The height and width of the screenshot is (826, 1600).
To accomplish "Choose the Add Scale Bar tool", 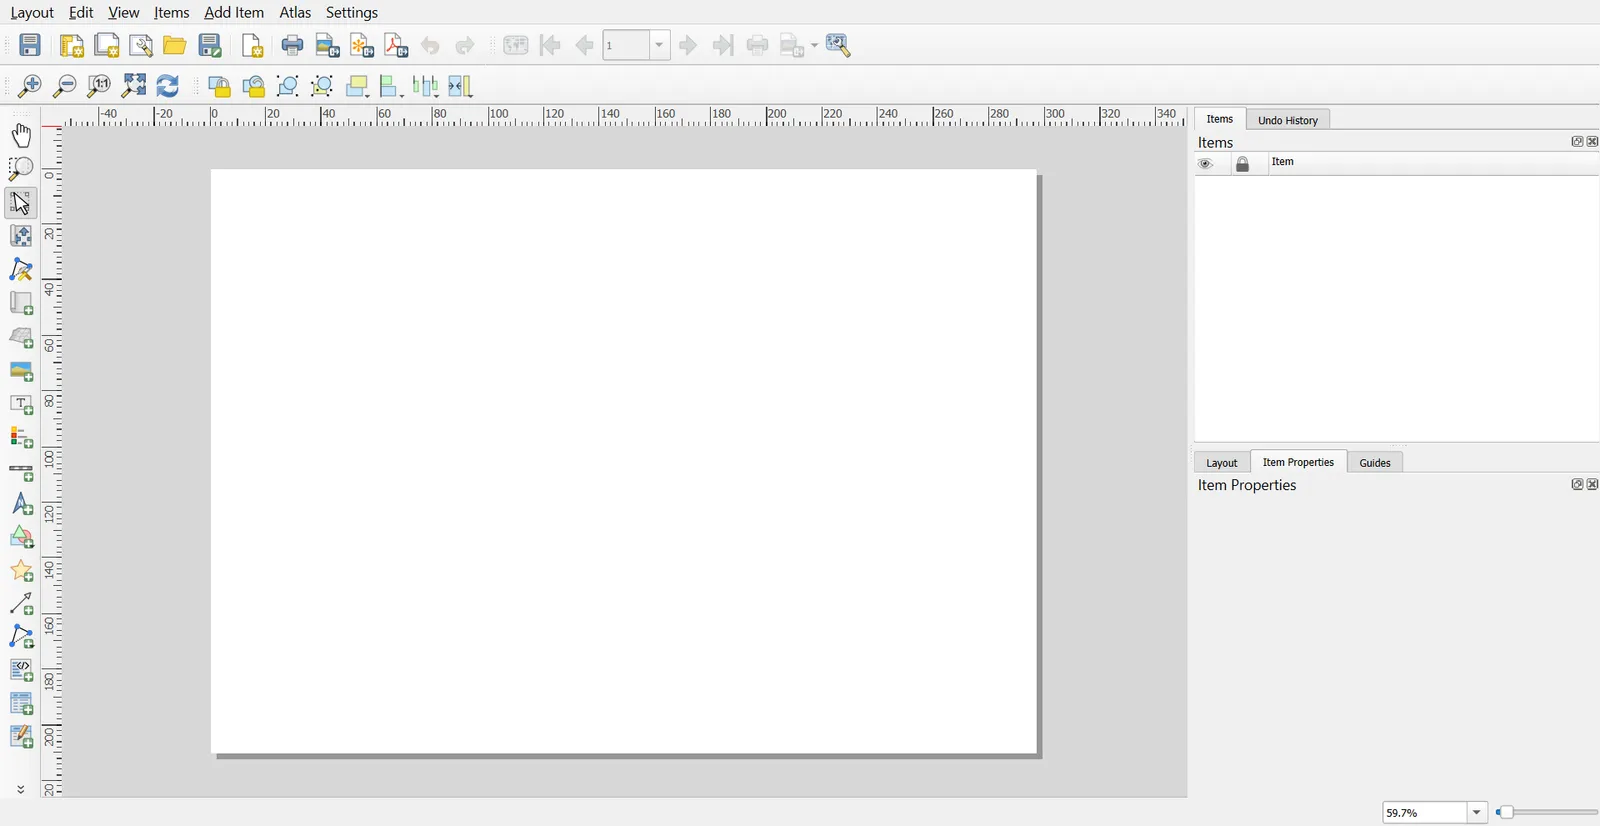I will coord(21,471).
